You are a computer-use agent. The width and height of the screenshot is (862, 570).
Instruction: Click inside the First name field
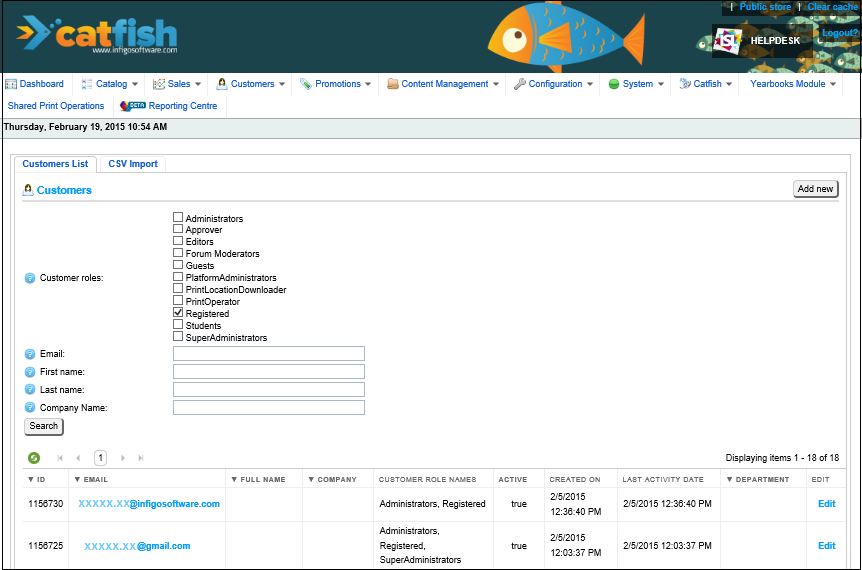pyautogui.click(x=268, y=372)
